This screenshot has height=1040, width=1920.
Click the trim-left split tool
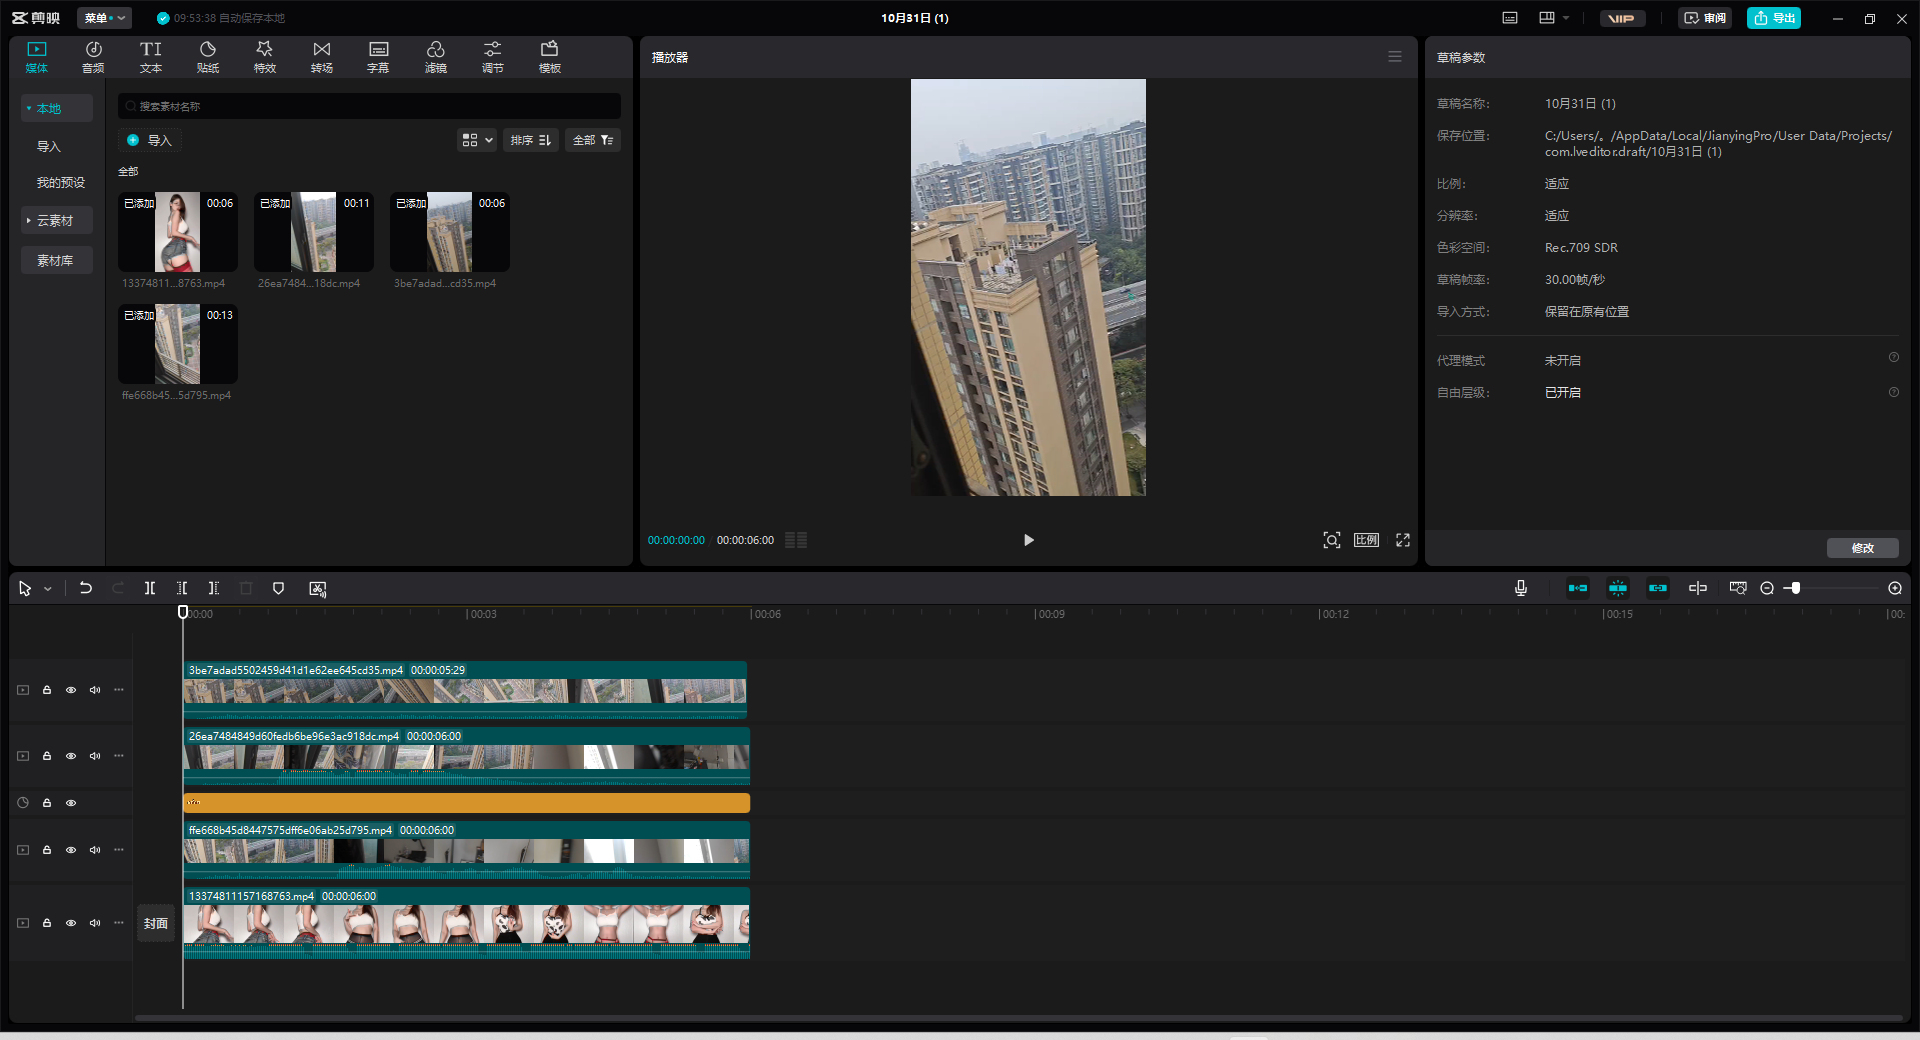tap(182, 588)
